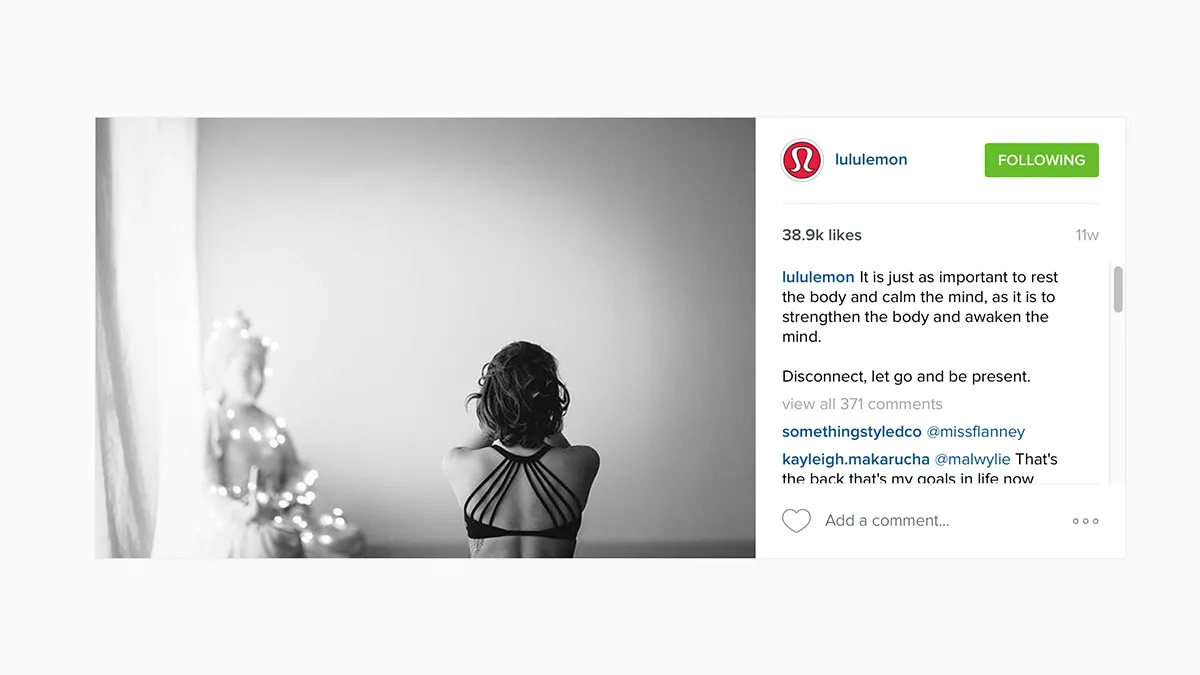Image resolution: width=1200 pixels, height=675 pixels.
Task: Click the red lululemon logo avatar
Action: pyautogui.click(x=802, y=160)
